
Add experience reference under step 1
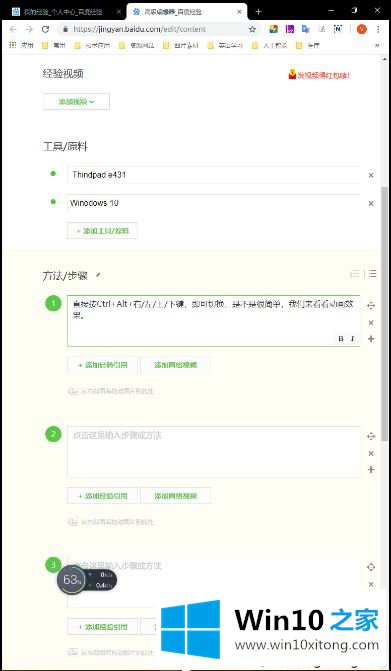pos(102,365)
